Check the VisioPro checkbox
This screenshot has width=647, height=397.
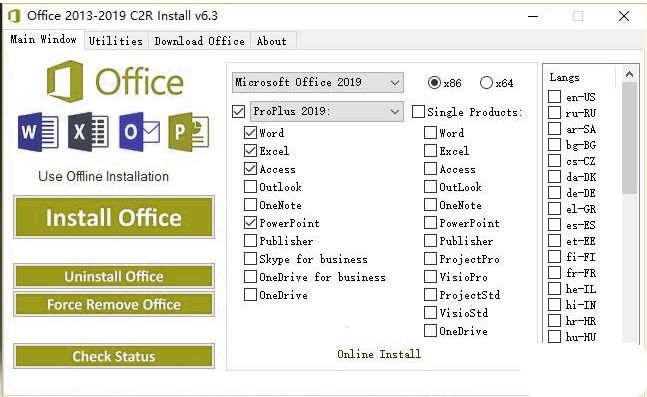[x=430, y=277]
